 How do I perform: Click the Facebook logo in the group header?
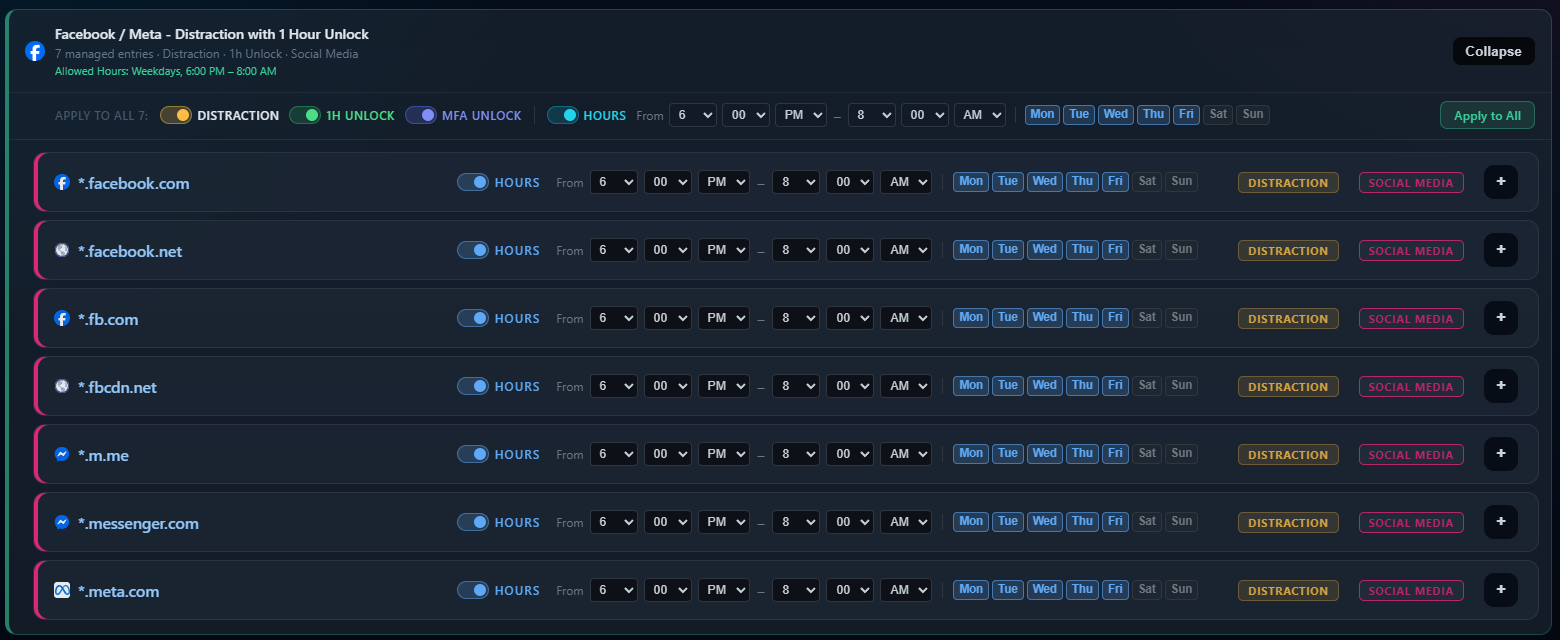[35, 51]
